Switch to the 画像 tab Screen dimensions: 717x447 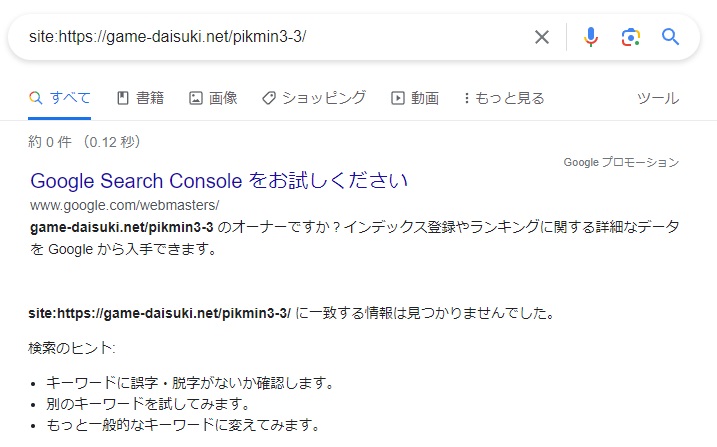(214, 98)
